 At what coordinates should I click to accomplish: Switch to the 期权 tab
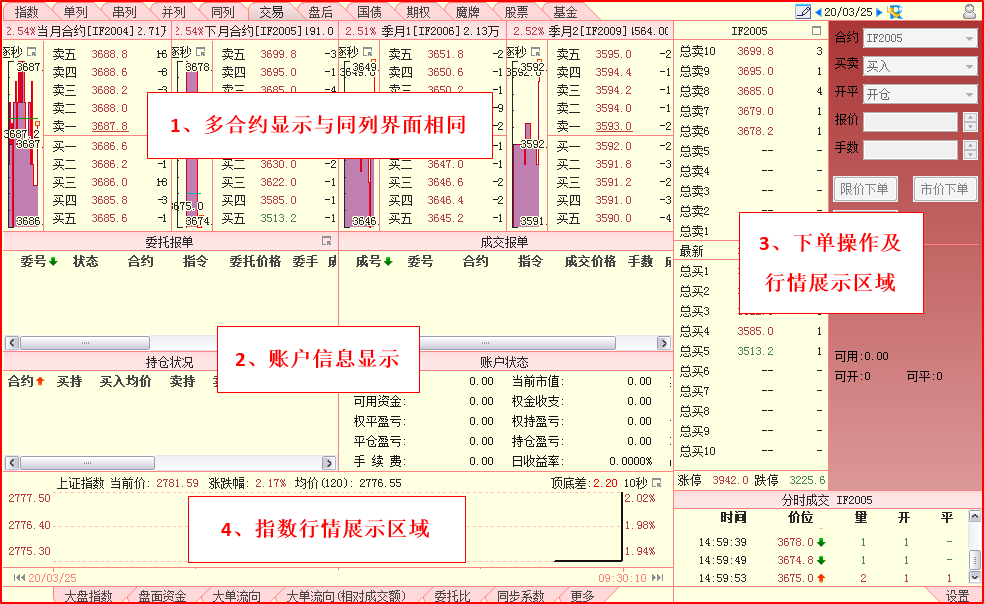(419, 12)
